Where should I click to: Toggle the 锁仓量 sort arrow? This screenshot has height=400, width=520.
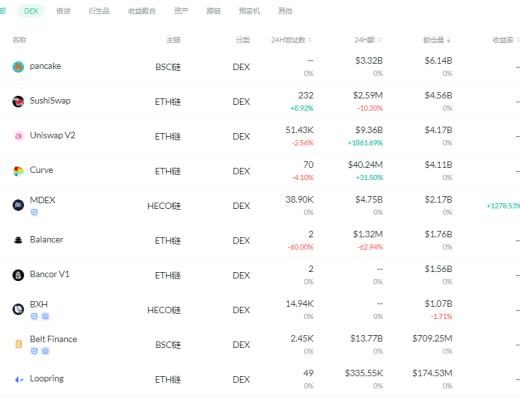pos(449,40)
